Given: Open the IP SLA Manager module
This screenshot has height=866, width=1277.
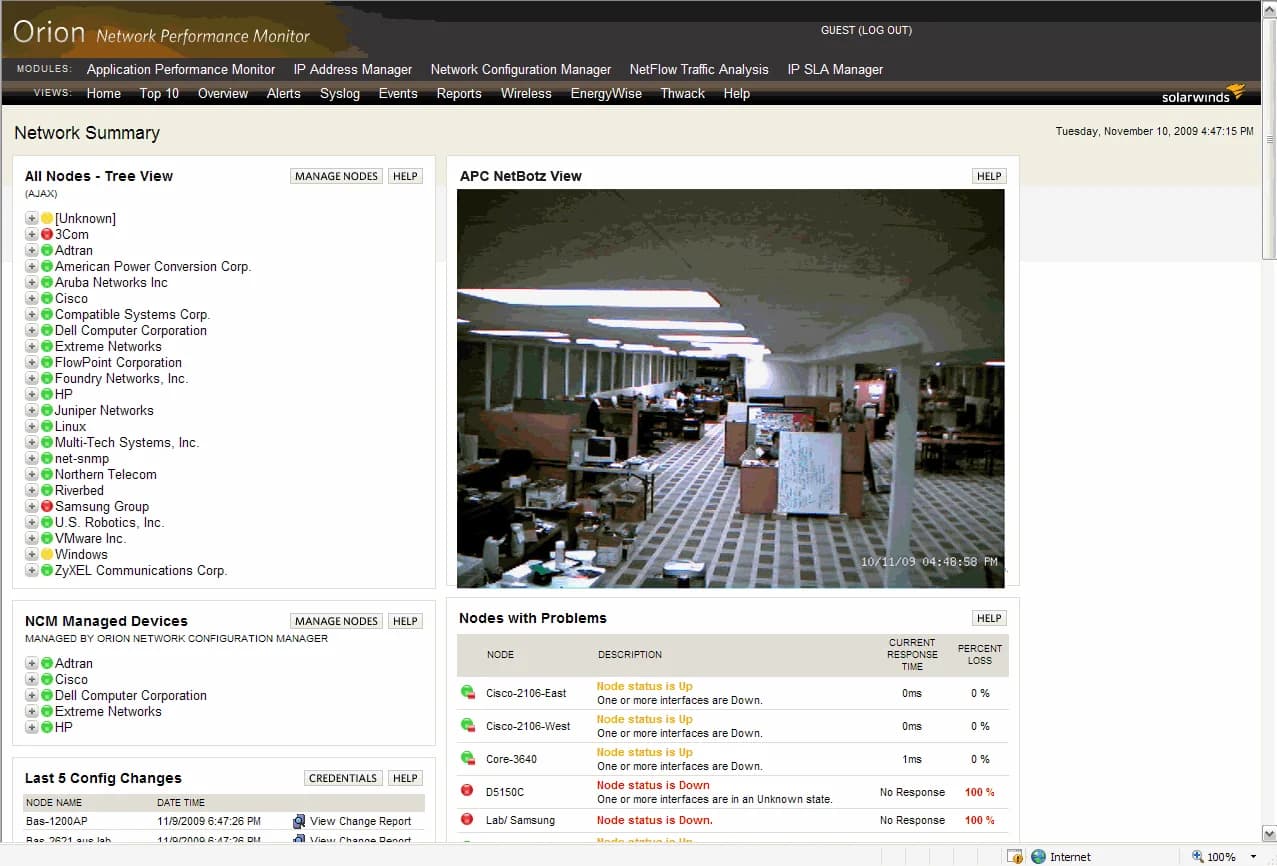Looking at the screenshot, I should (x=835, y=69).
